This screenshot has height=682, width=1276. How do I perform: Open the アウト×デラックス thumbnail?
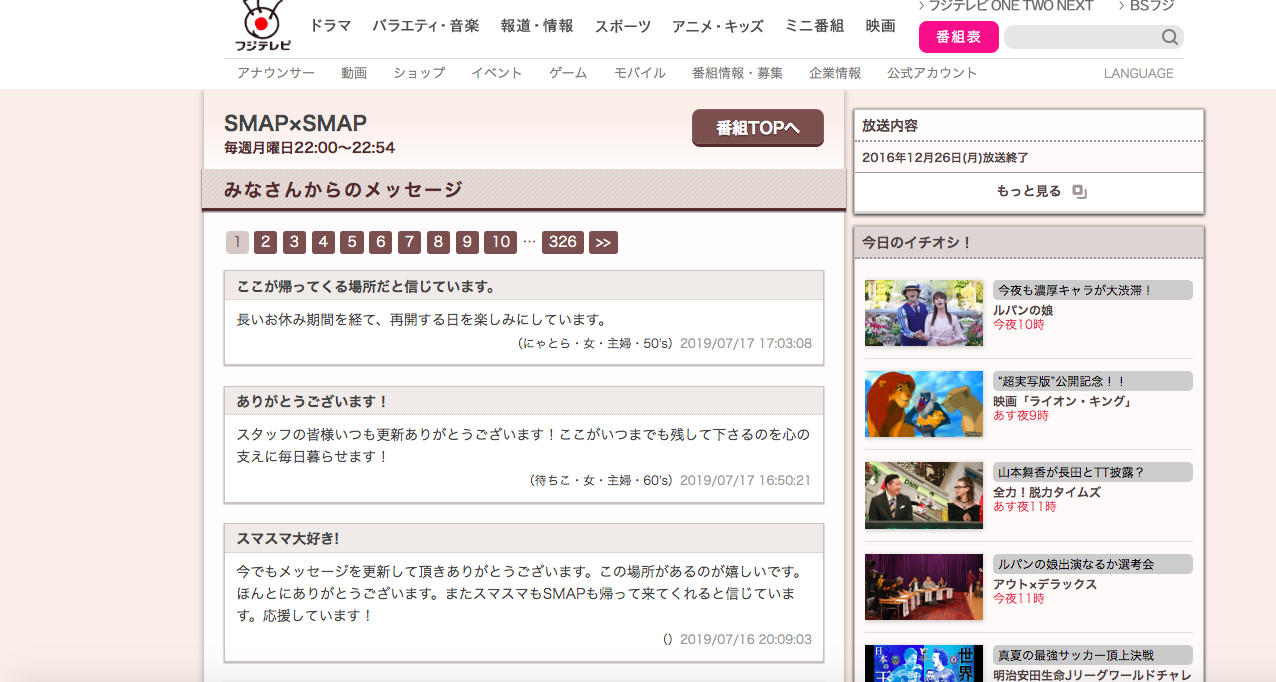coord(923,586)
